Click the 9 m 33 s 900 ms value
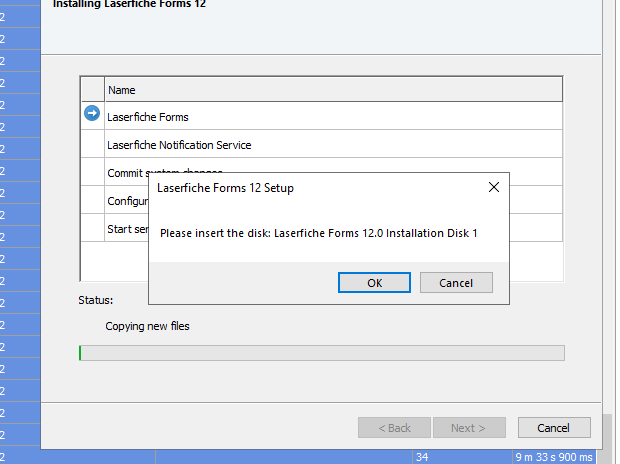The height and width of the screenshot is (464, 620). click(x=554, y=457)
